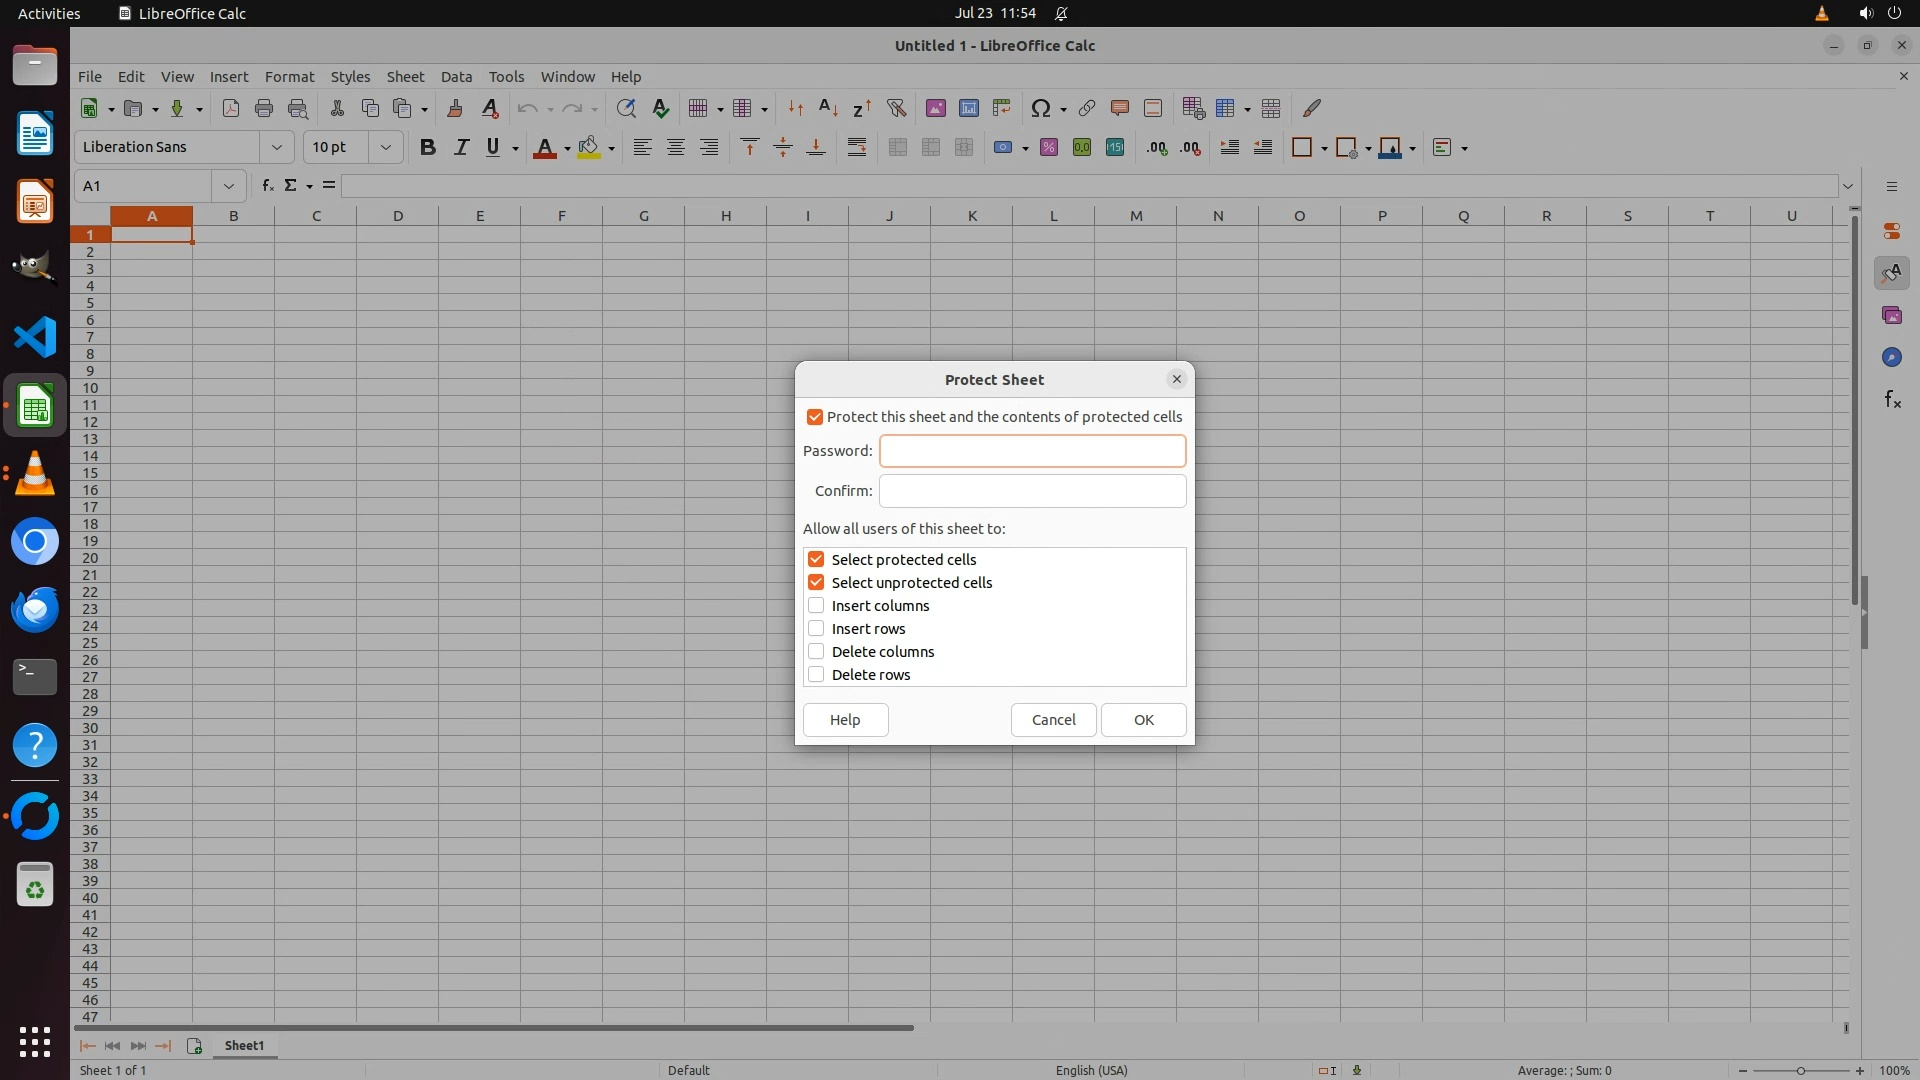Image resolution: width=1920 pixels, height=1080 pixels.
Task: Click the Italic formatting icon
Action: coord(461,147)
